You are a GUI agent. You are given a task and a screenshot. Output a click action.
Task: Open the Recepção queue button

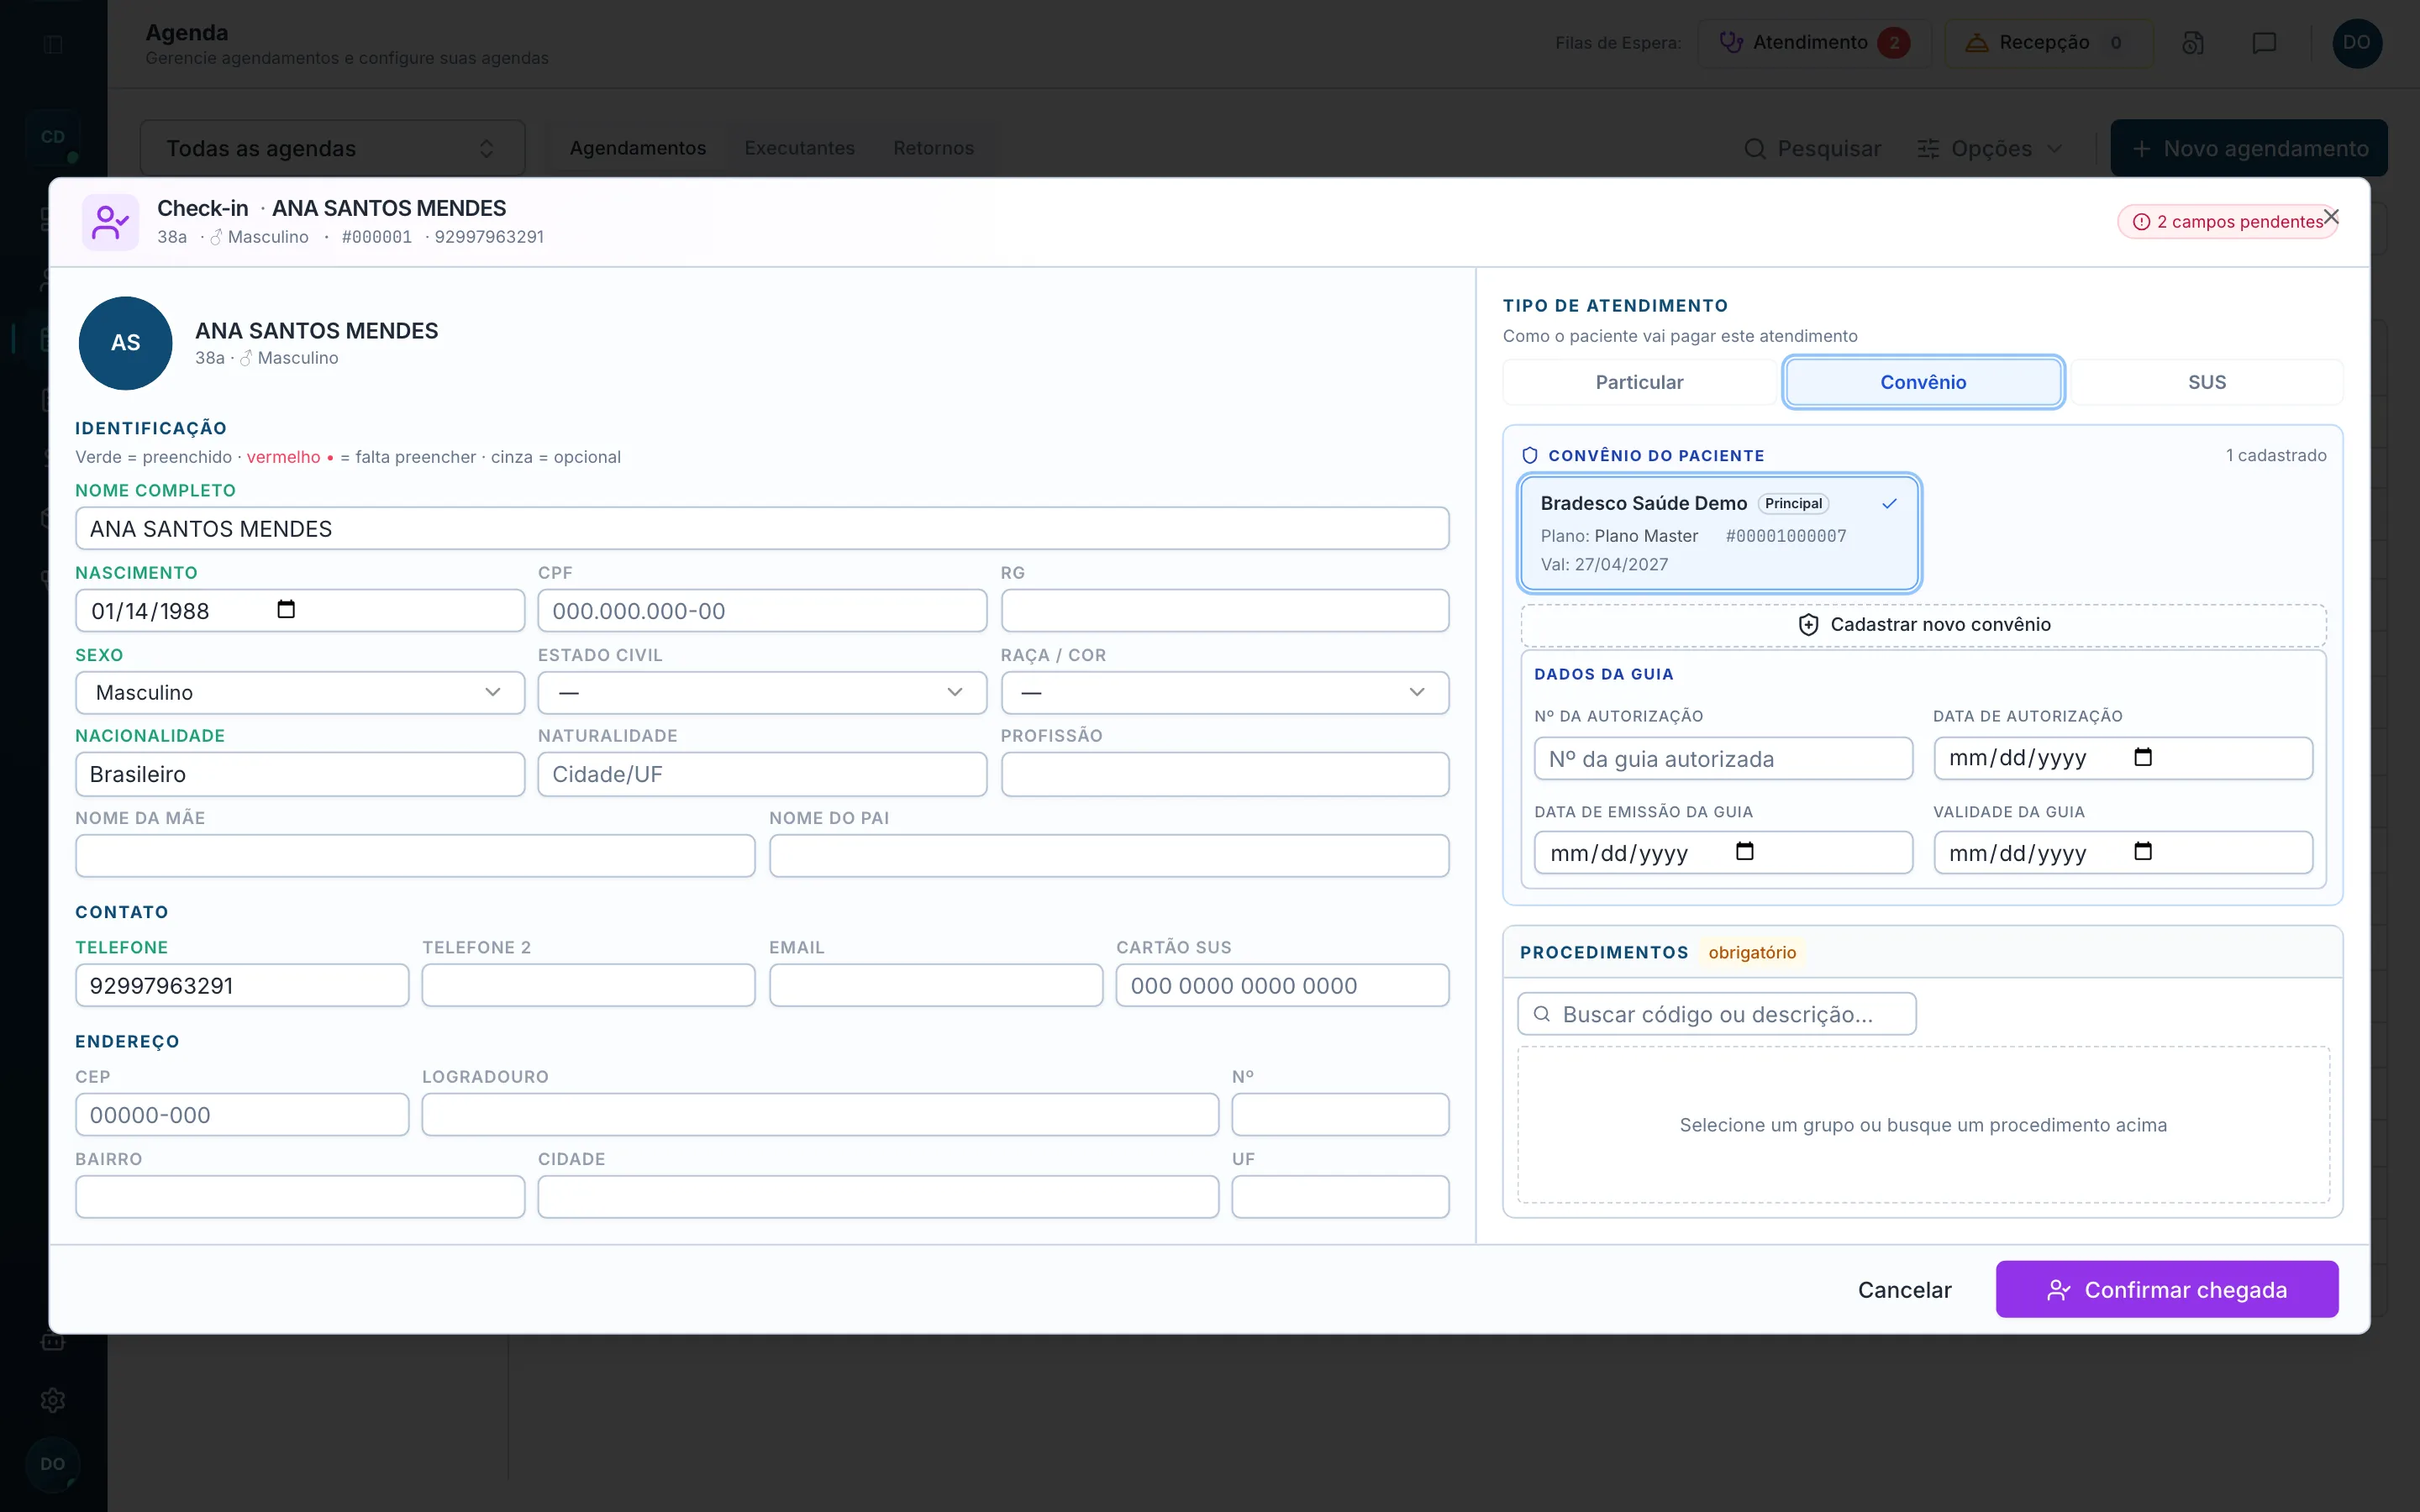2048,43
